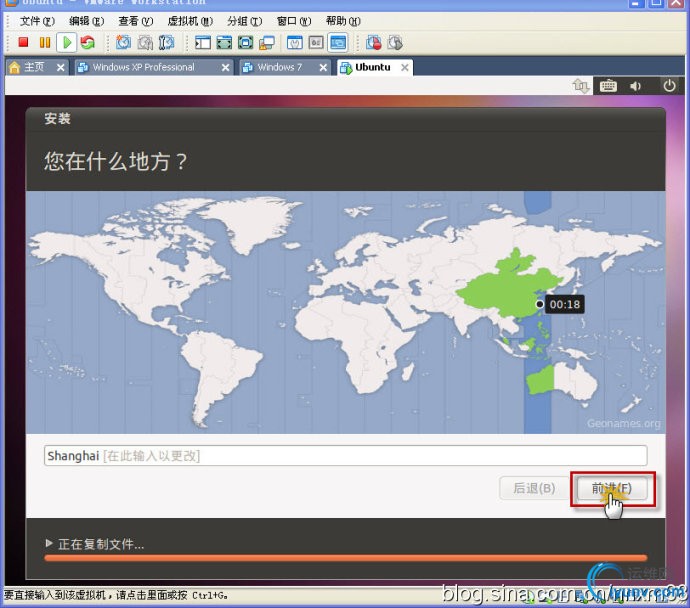Close the Windows 7 tab
The image size is (690, 608).
click(323, 68)
